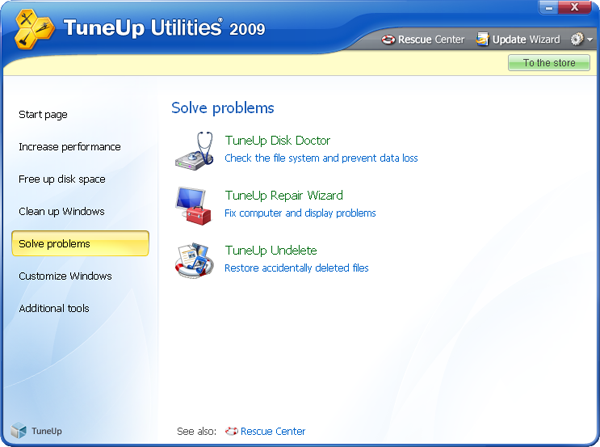The width and height of the screenshot is (600, 447).
Task: Close the TuneUp Utilities window
Action: pos(574,7)
